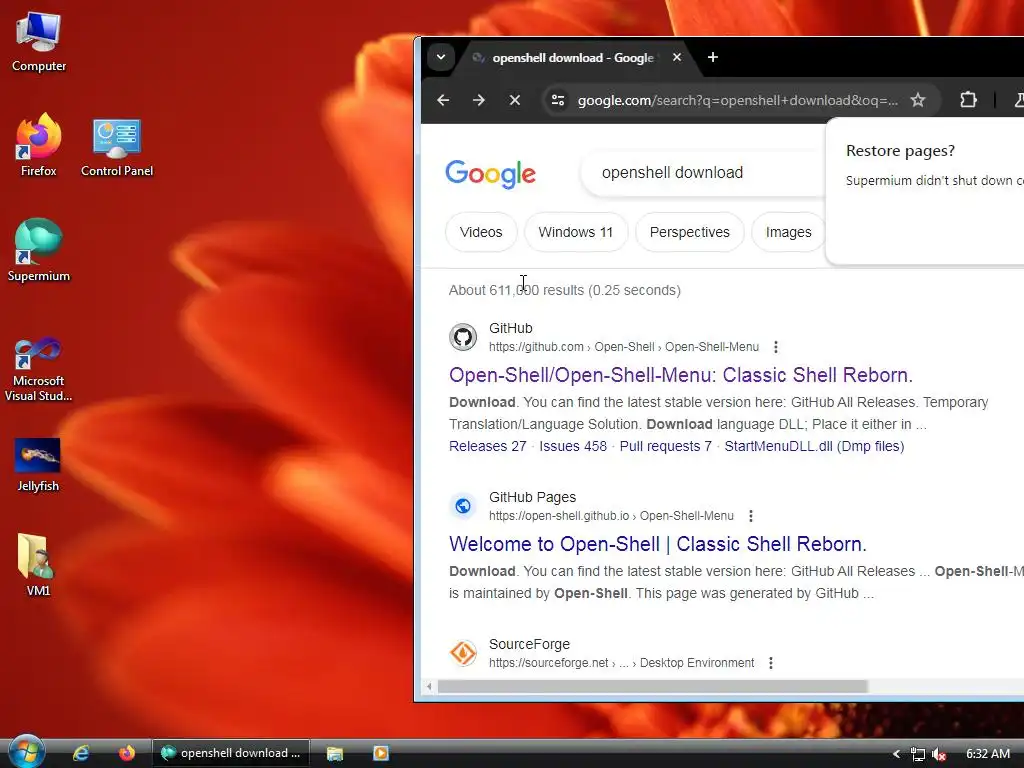Bookmark this page with the star icon
The image size is (1024, 768).
pyautogui.click(x=918, y=100)
